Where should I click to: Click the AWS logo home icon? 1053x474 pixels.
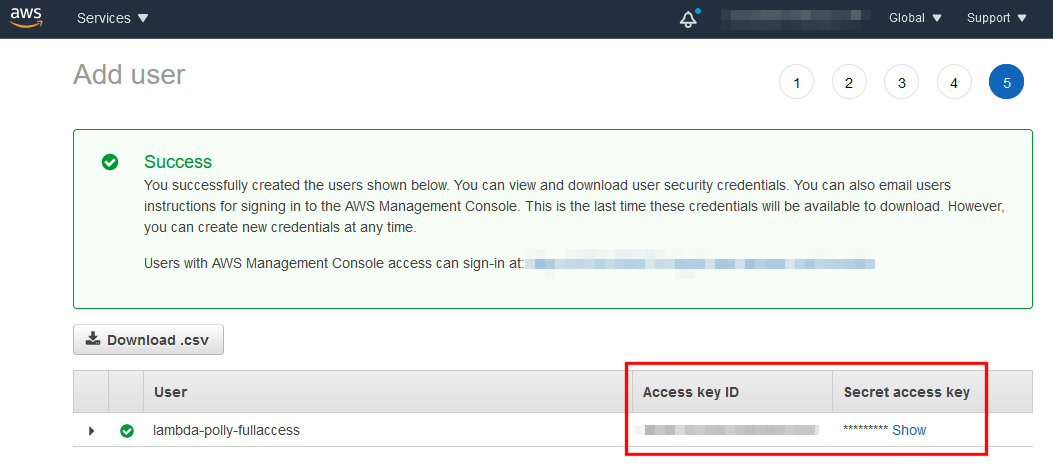click(x=27, y=17)
